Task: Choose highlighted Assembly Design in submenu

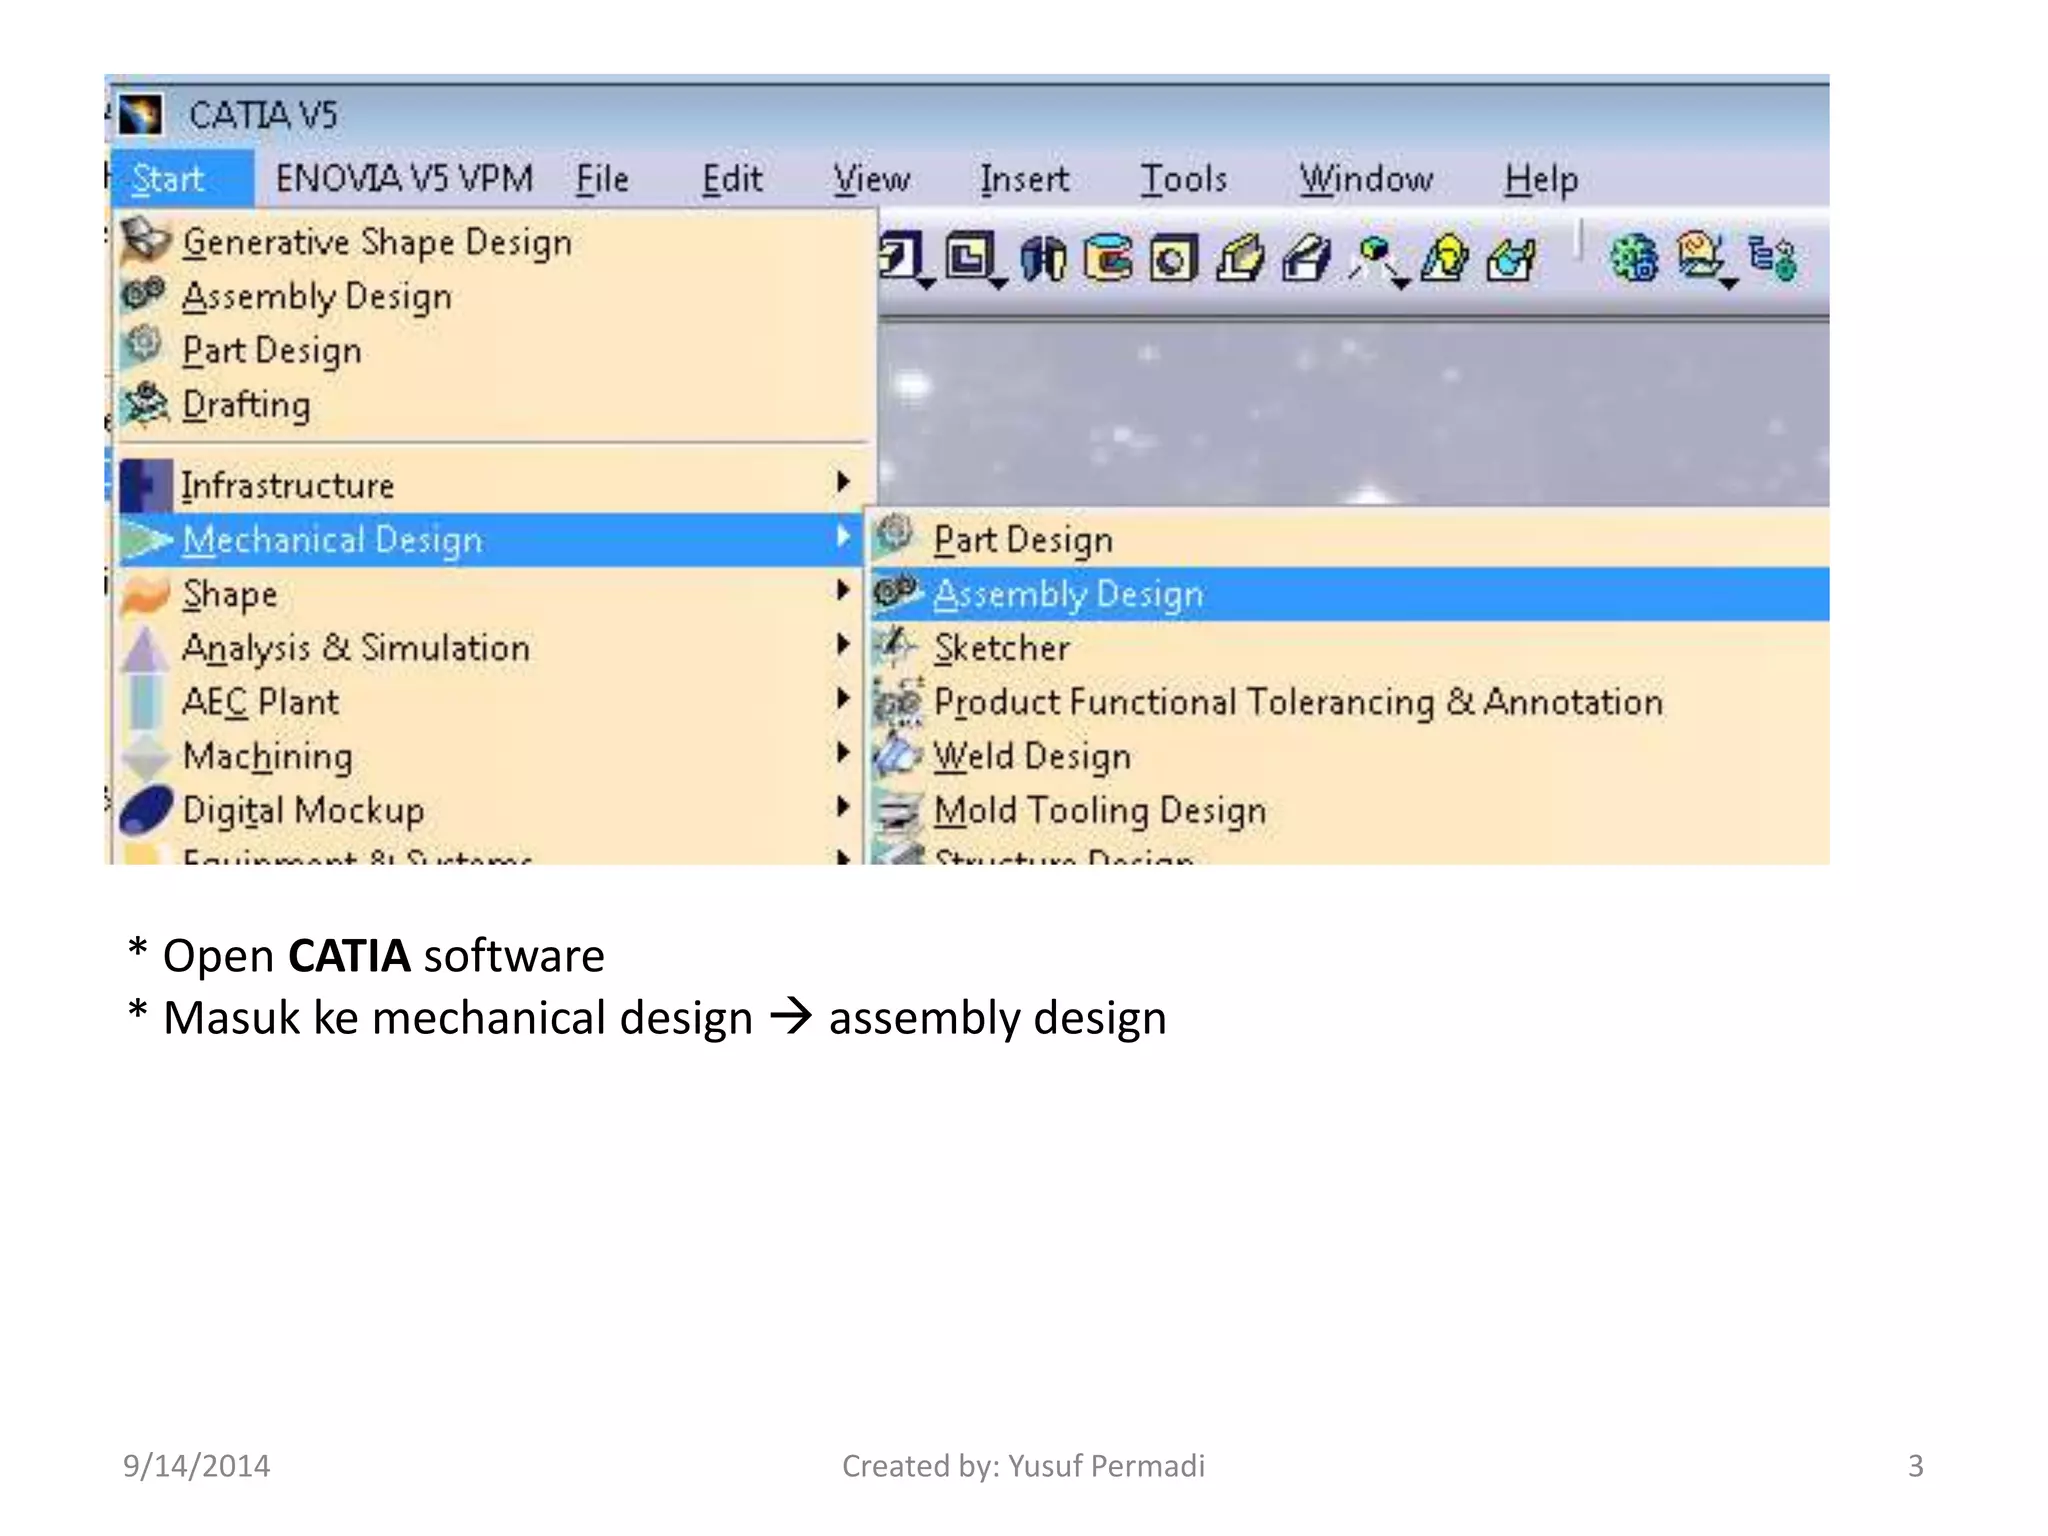Action: point(1349,594)
